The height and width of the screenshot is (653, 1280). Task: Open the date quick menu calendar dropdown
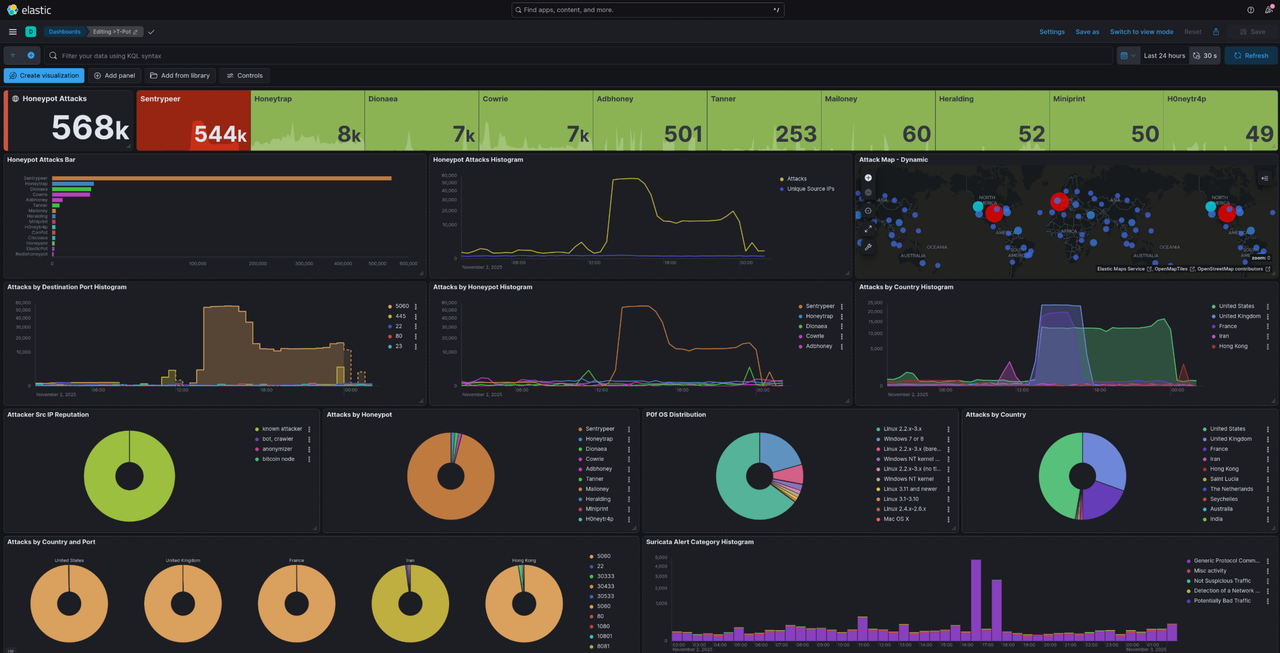tap(1128, 56)
